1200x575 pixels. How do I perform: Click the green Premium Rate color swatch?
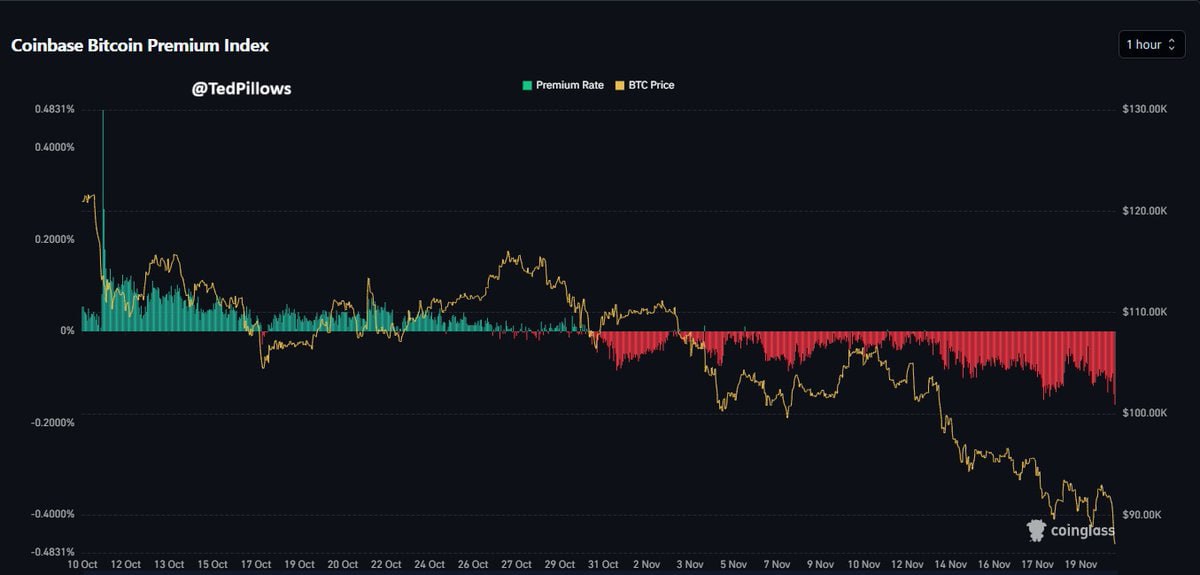(x=527, y=85)
